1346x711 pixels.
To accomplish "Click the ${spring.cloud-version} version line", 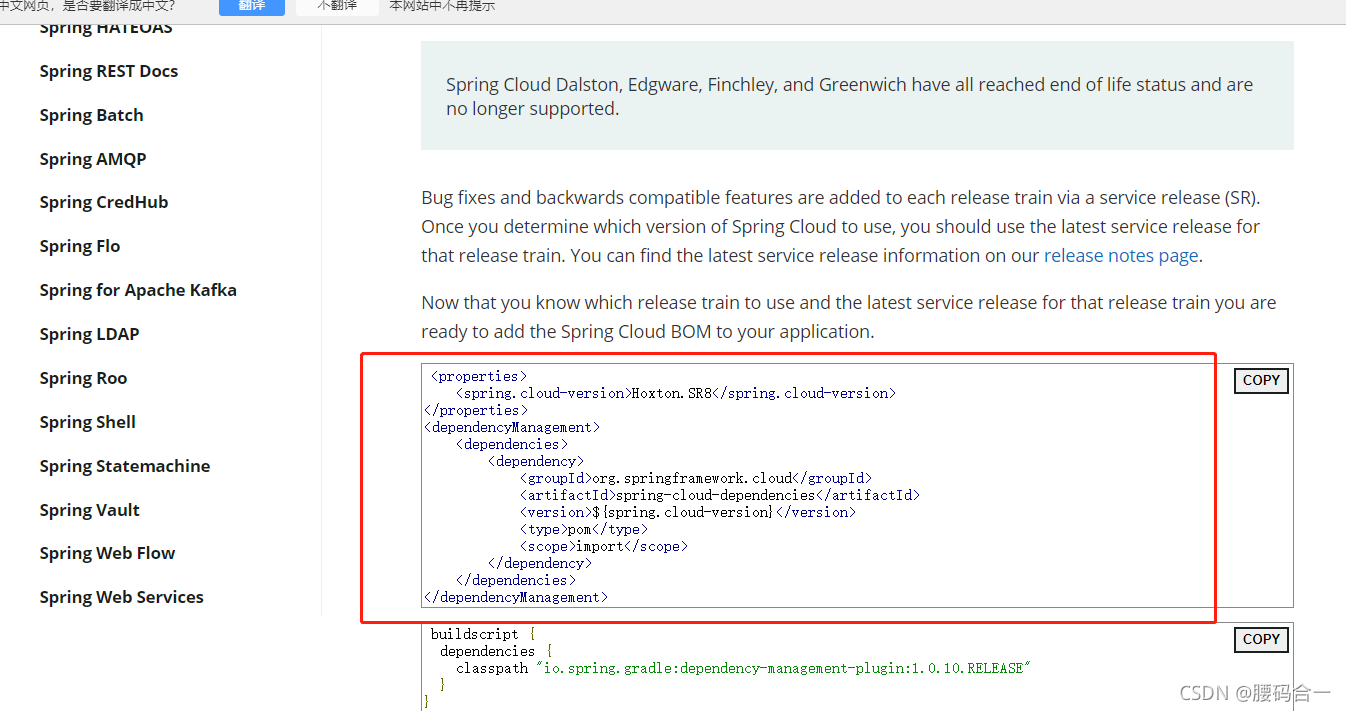I will (688, 512).
